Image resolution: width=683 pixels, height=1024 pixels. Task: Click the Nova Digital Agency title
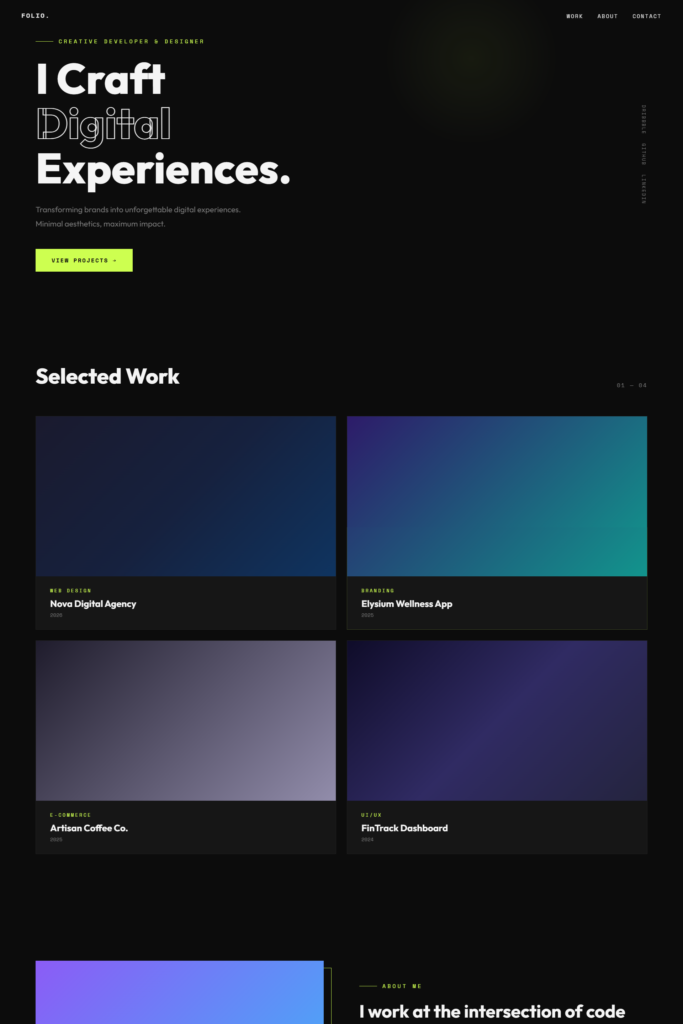click(93, 604)
